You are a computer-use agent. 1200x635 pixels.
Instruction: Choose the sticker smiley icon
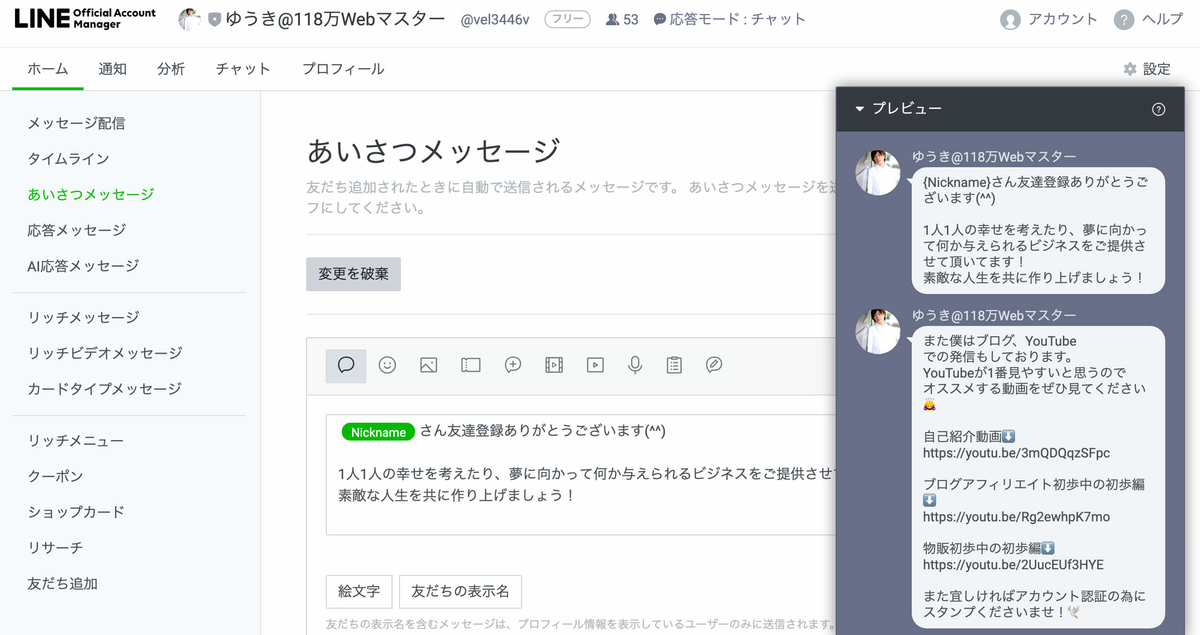click(387, 365)
